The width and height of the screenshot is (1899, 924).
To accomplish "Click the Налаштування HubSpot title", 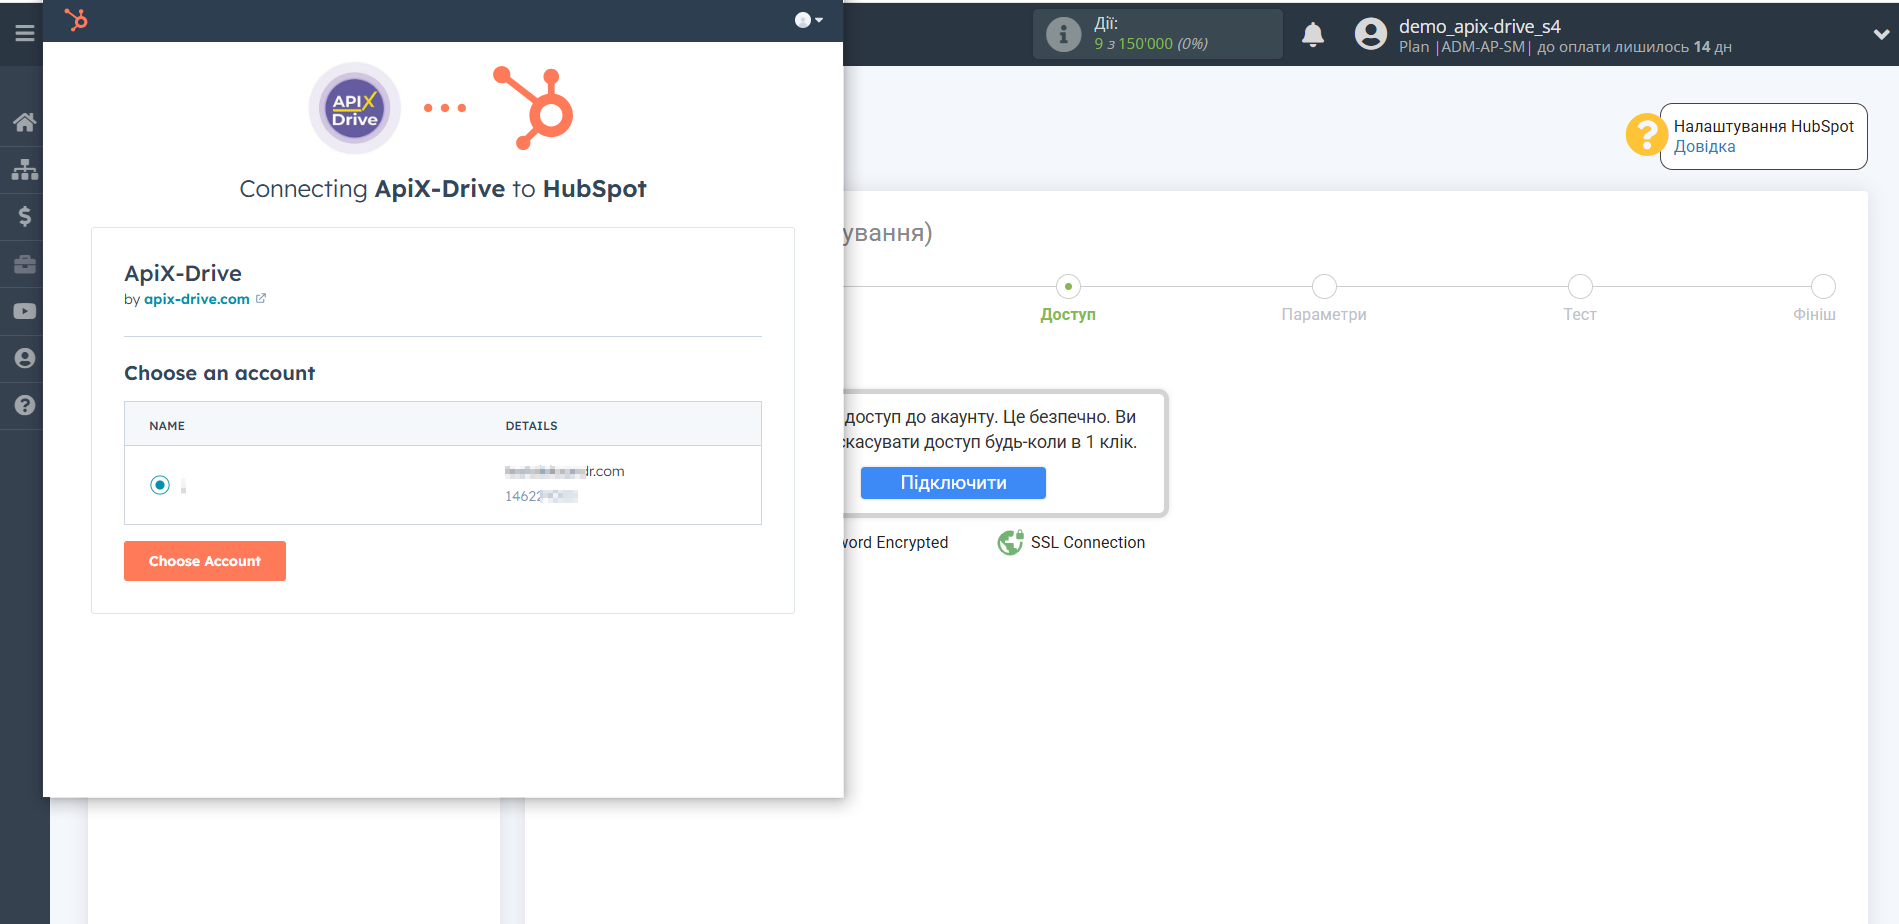I will [x=1763, y=126].
